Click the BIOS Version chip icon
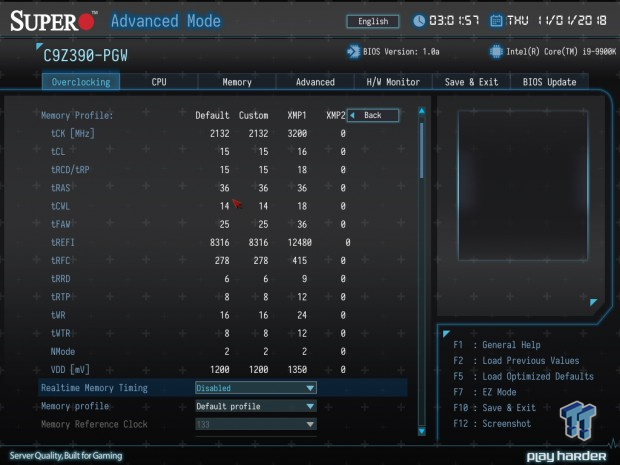 click(x=353, y=52)
